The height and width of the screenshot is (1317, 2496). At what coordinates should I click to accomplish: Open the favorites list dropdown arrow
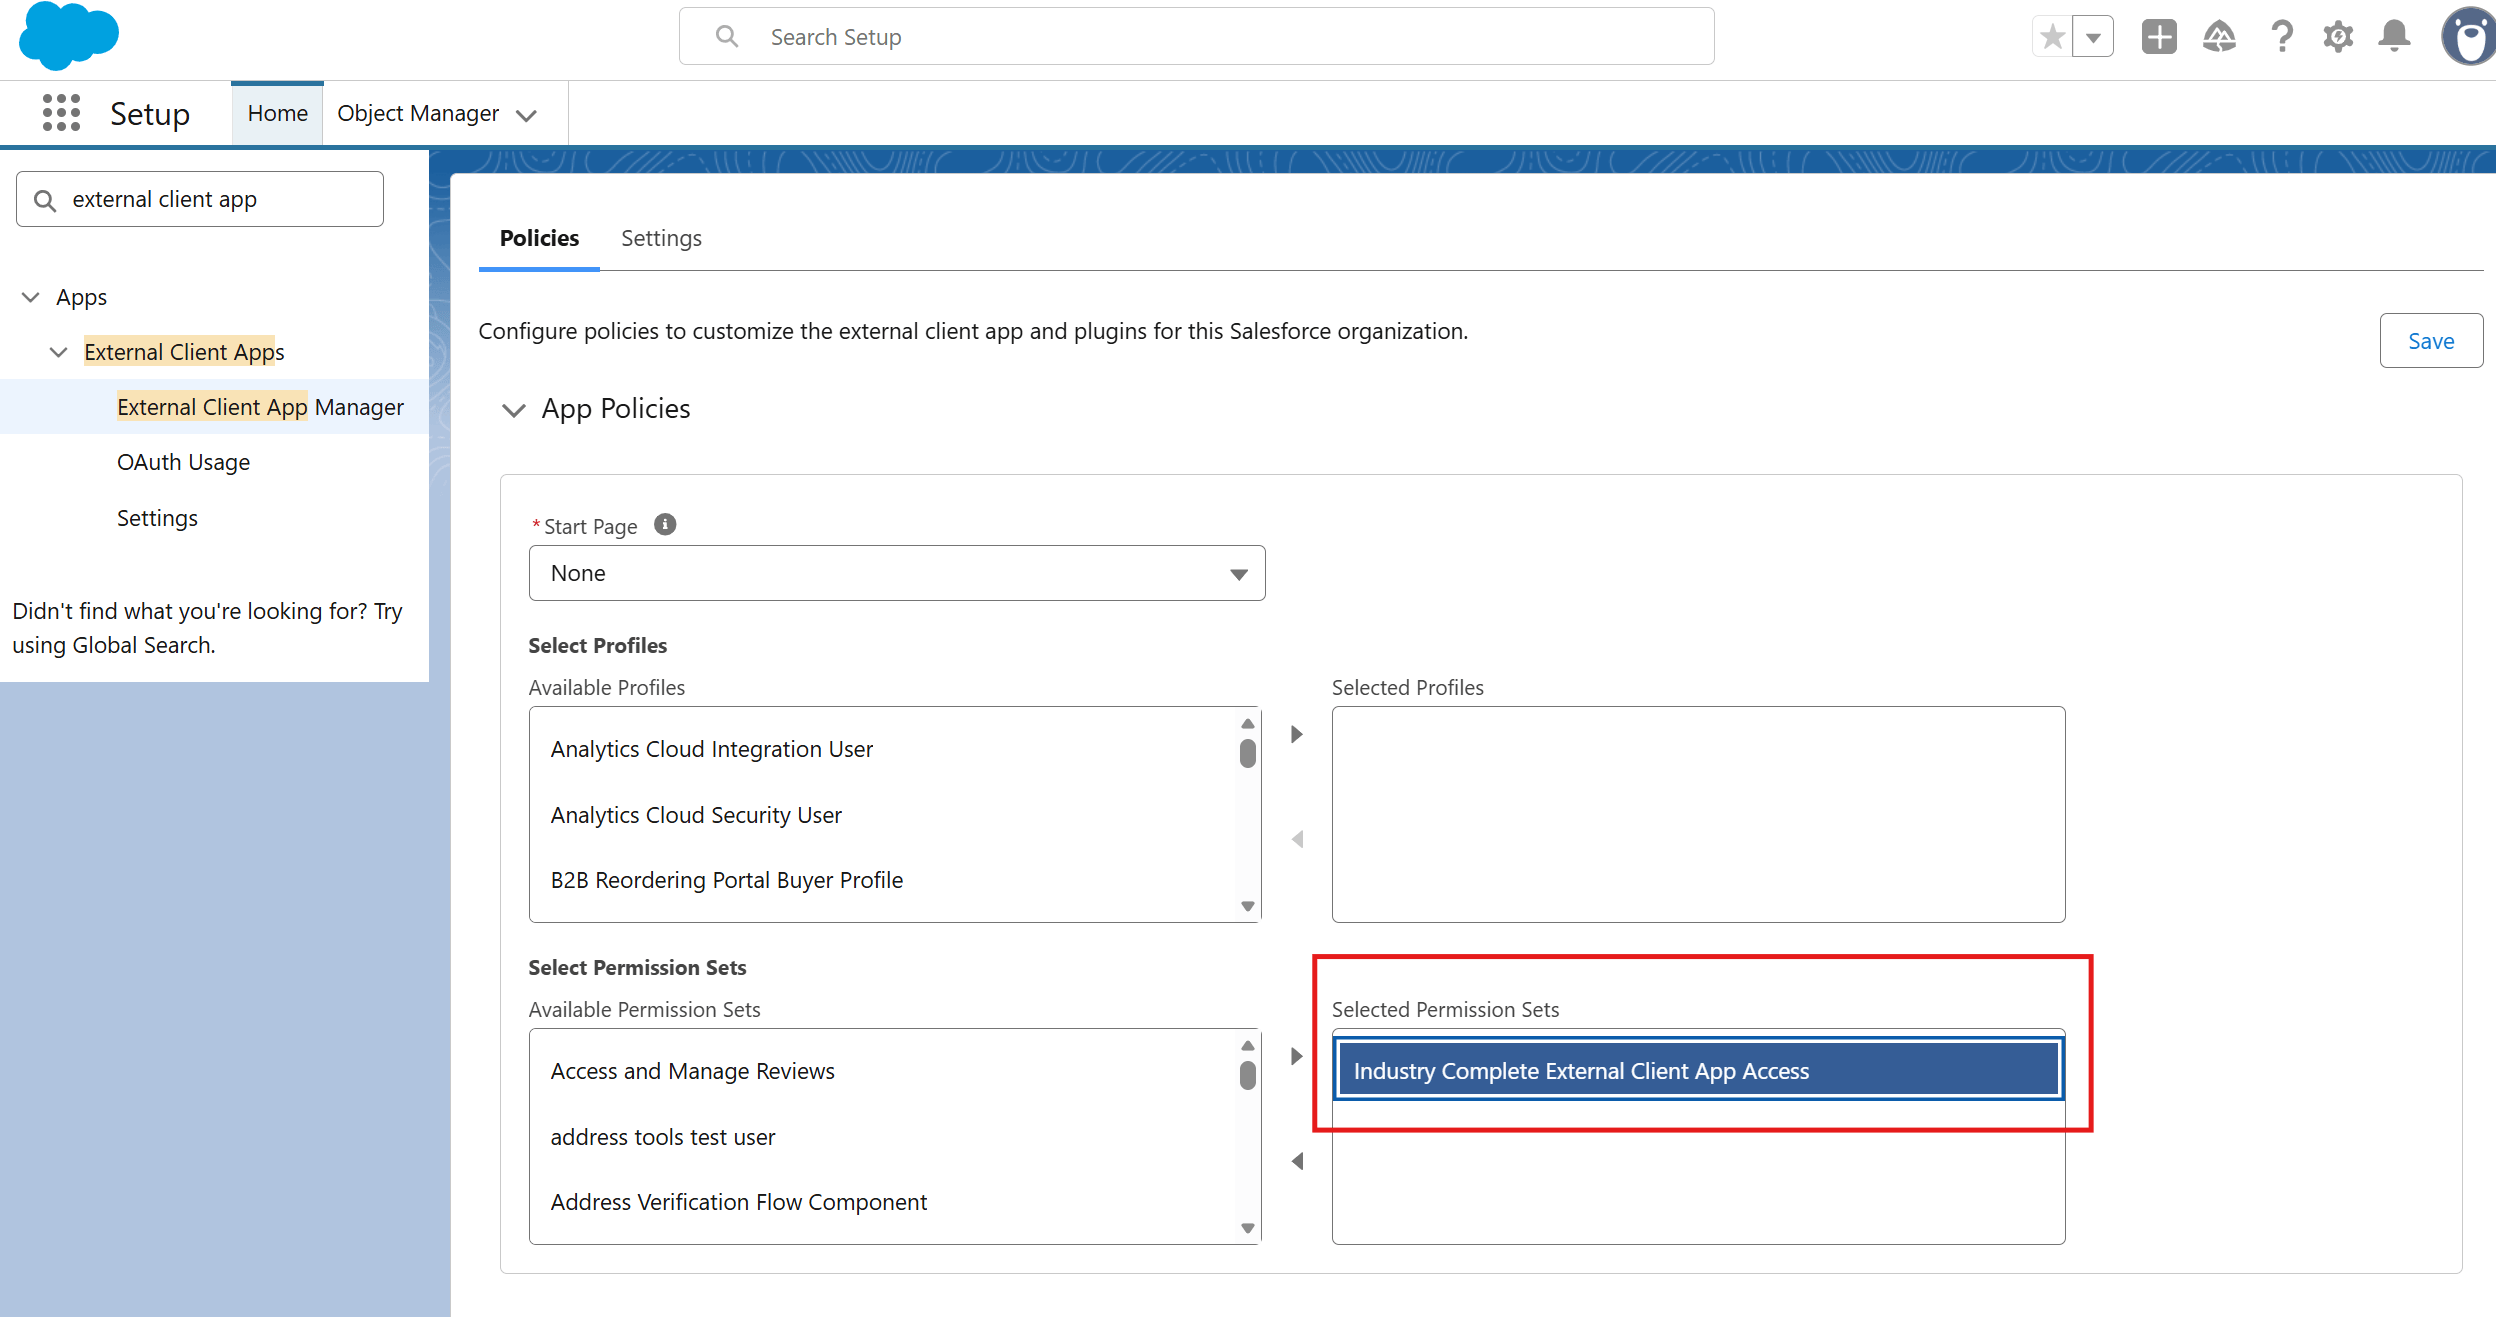2093,37
